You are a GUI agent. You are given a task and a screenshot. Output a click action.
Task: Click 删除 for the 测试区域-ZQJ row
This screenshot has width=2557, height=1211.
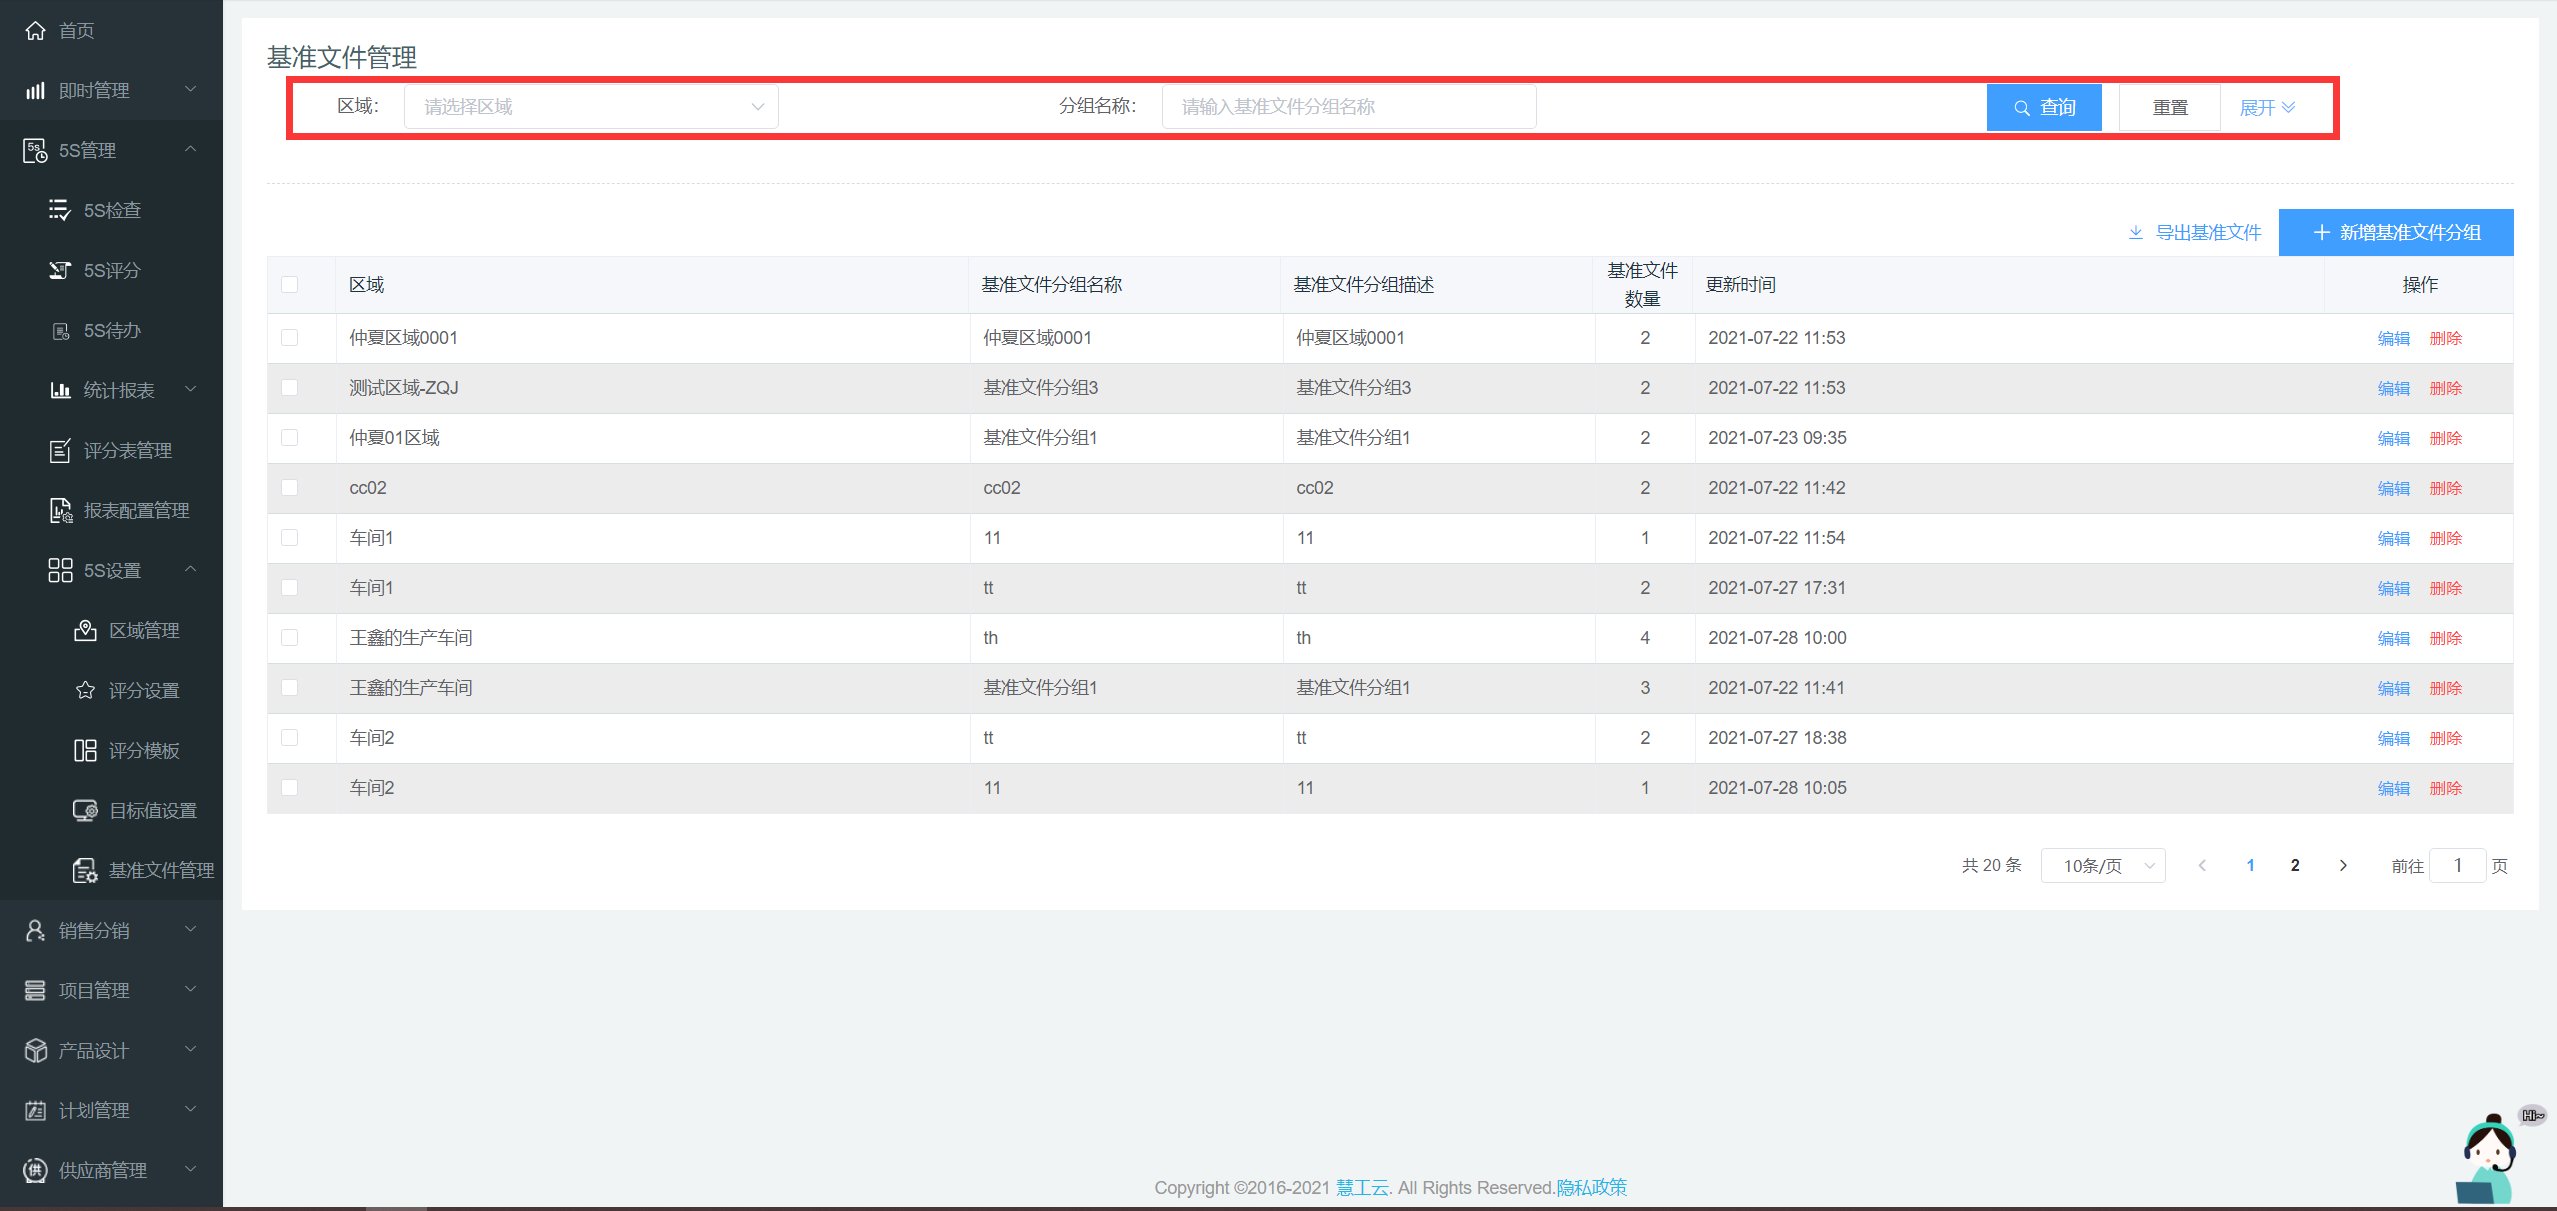[x=2445, y=388]
